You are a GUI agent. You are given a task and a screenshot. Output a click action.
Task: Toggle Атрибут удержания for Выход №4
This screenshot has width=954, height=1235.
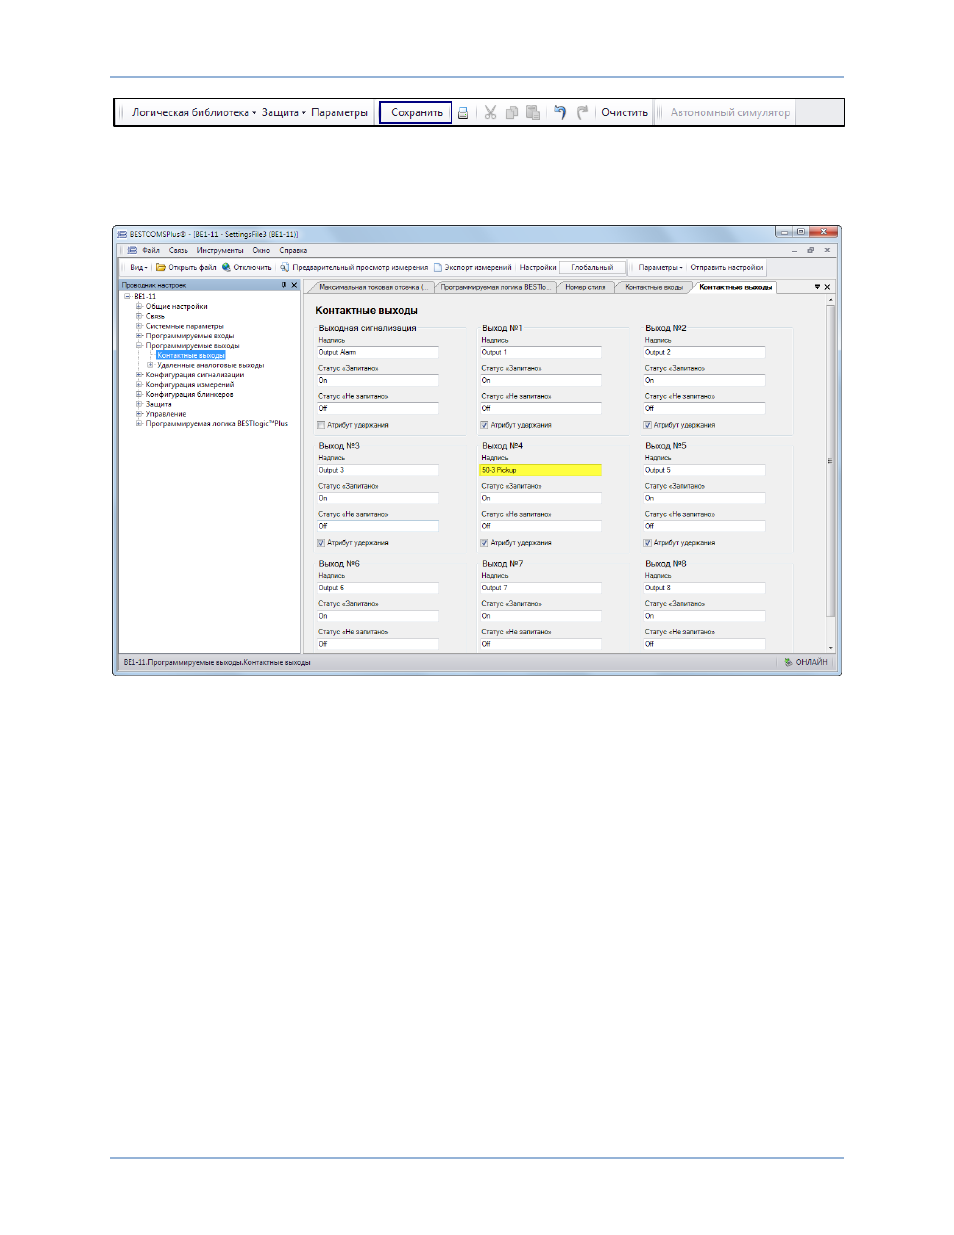(484, 543)
